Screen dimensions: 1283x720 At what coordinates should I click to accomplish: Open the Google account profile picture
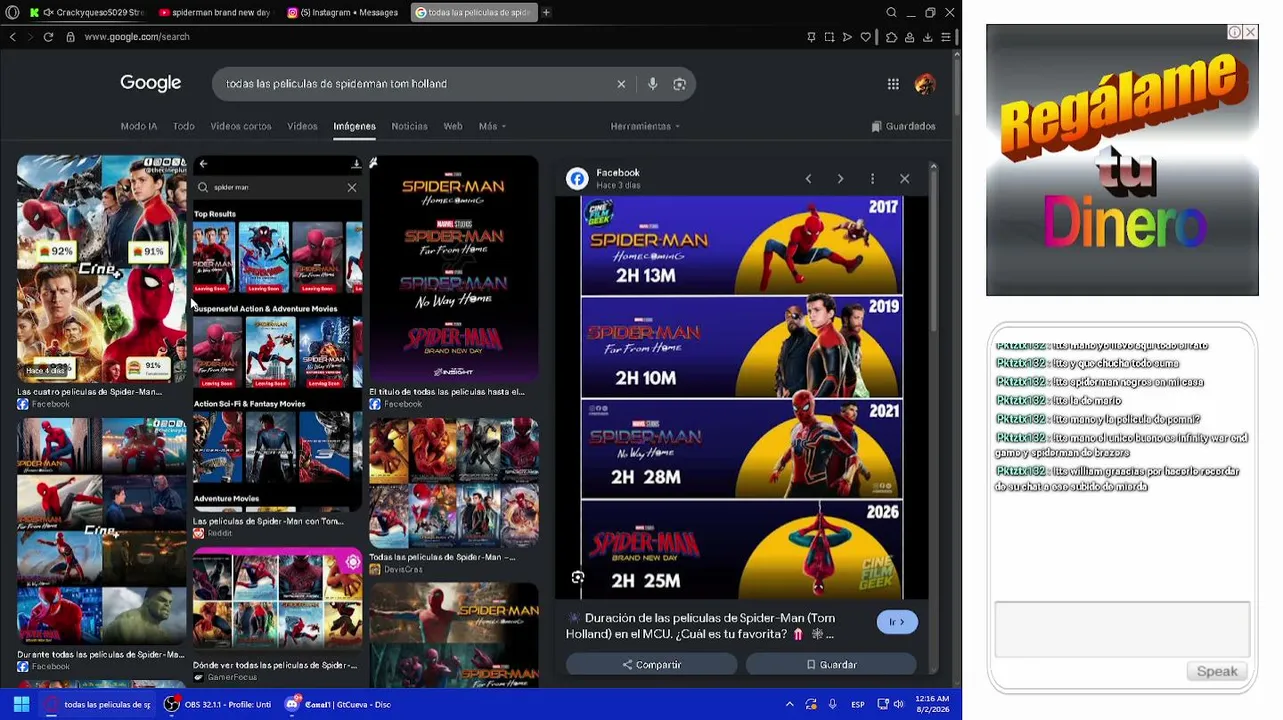pyautogui.click(x=925, y=84)
